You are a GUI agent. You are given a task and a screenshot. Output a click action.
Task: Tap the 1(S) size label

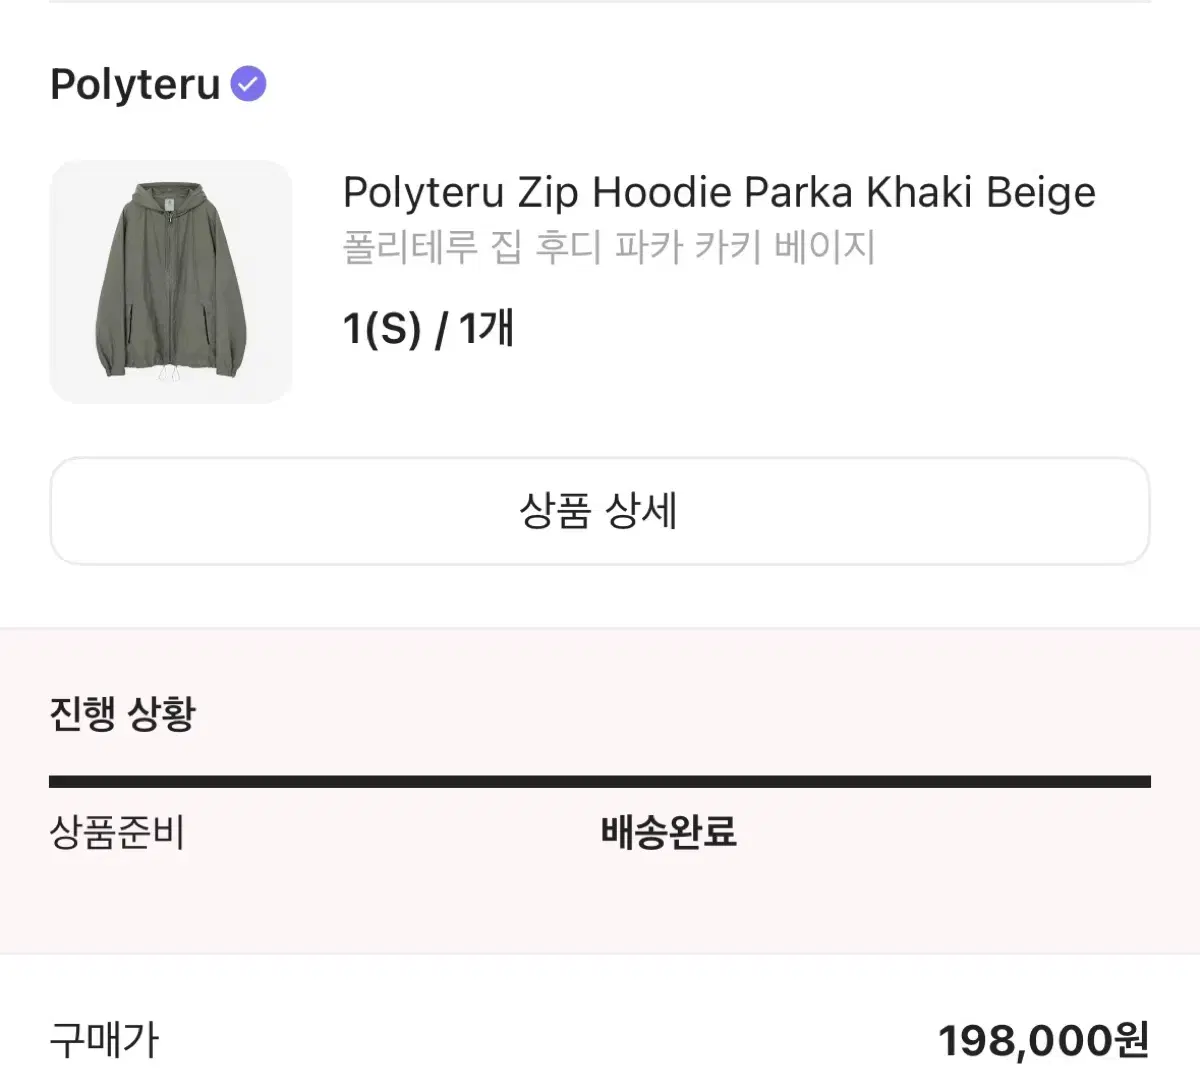pos(382,328)
